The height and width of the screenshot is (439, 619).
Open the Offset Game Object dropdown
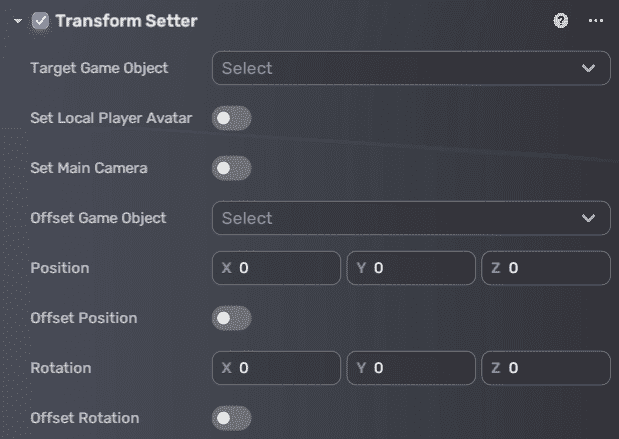pos(411,218)
